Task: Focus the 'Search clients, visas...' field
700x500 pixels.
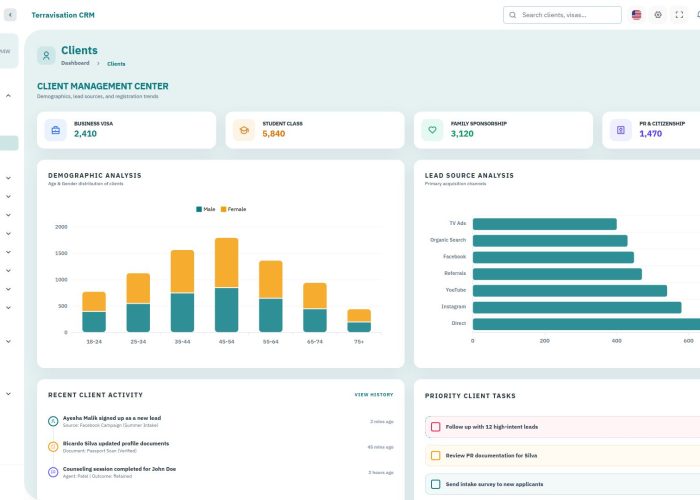Action: pyautogui.click(x=562, y=15)
